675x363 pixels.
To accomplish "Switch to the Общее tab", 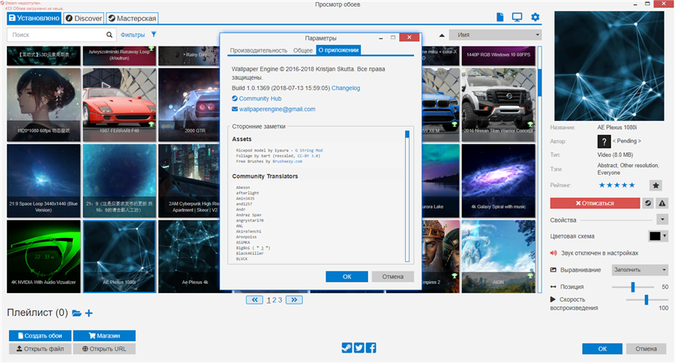I will tap(303, 50).
